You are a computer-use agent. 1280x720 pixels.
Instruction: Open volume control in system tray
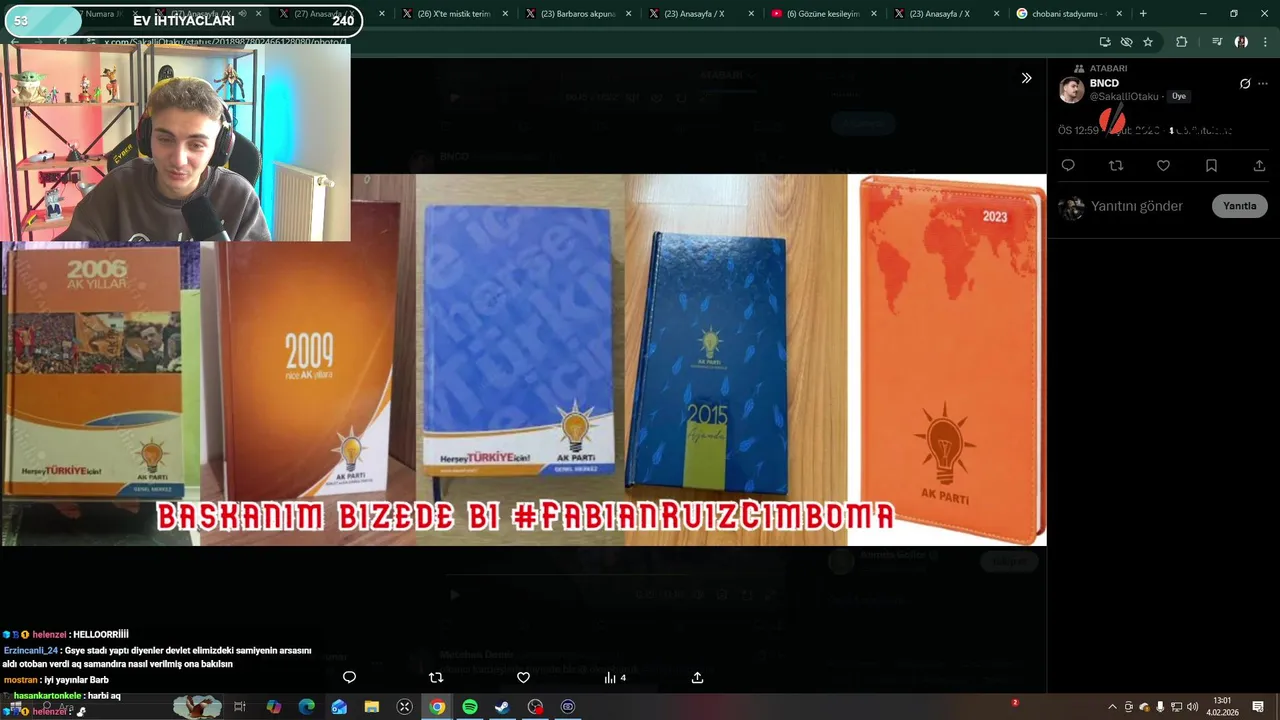(x=1192, y=707)
